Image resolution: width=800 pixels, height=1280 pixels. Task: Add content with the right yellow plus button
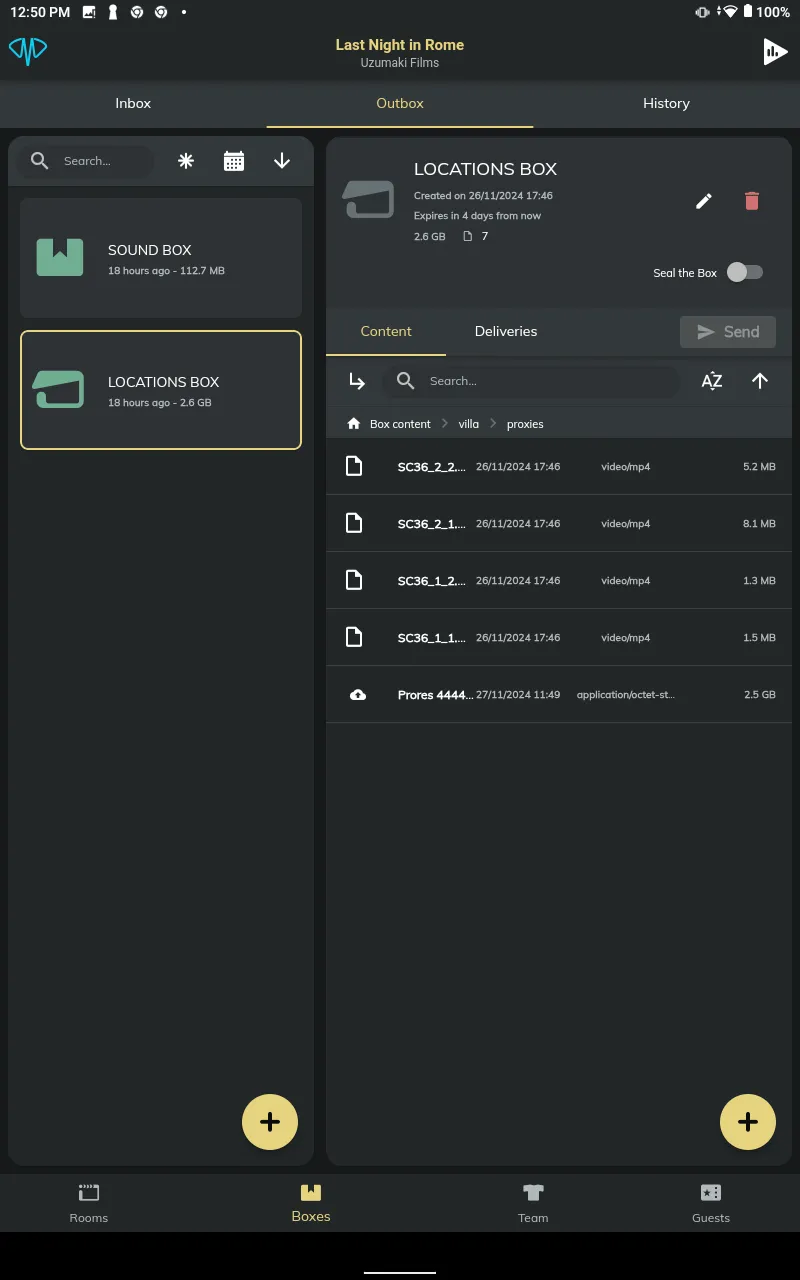click(x=748, y=1122)
